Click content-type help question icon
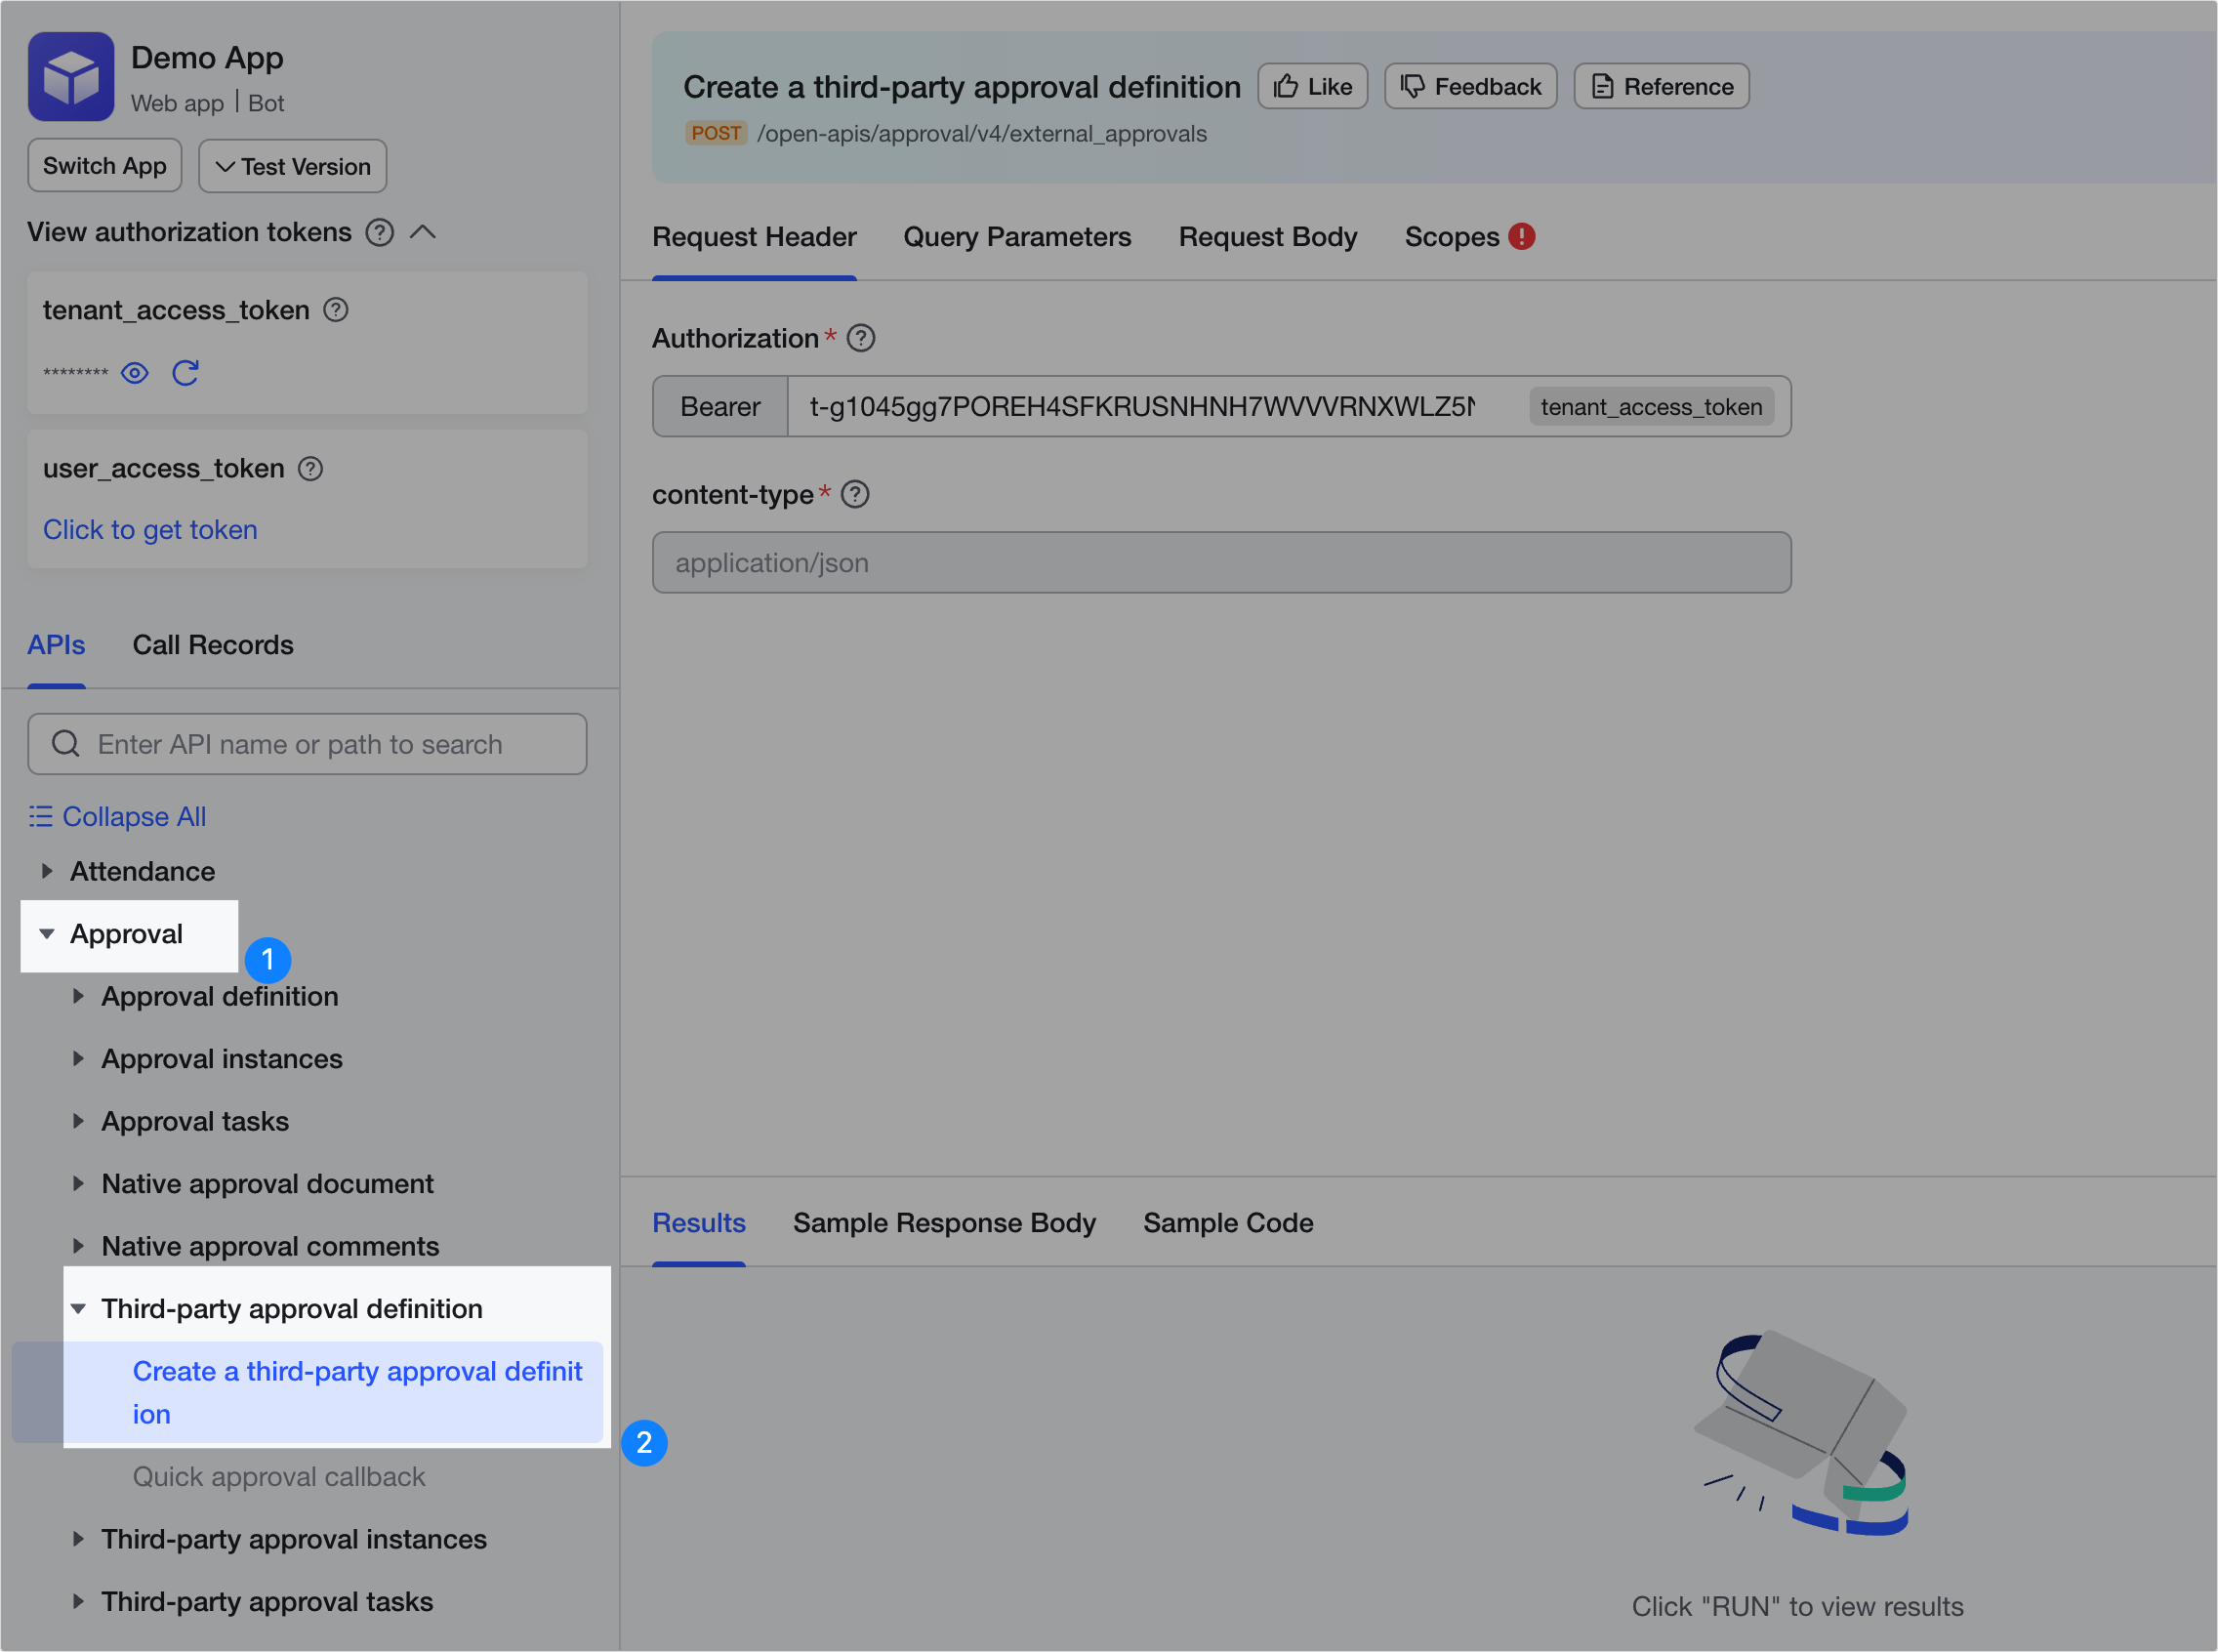Image resolution: width=2218 pixels, height=1652 pixels. [x=855, y=494]
